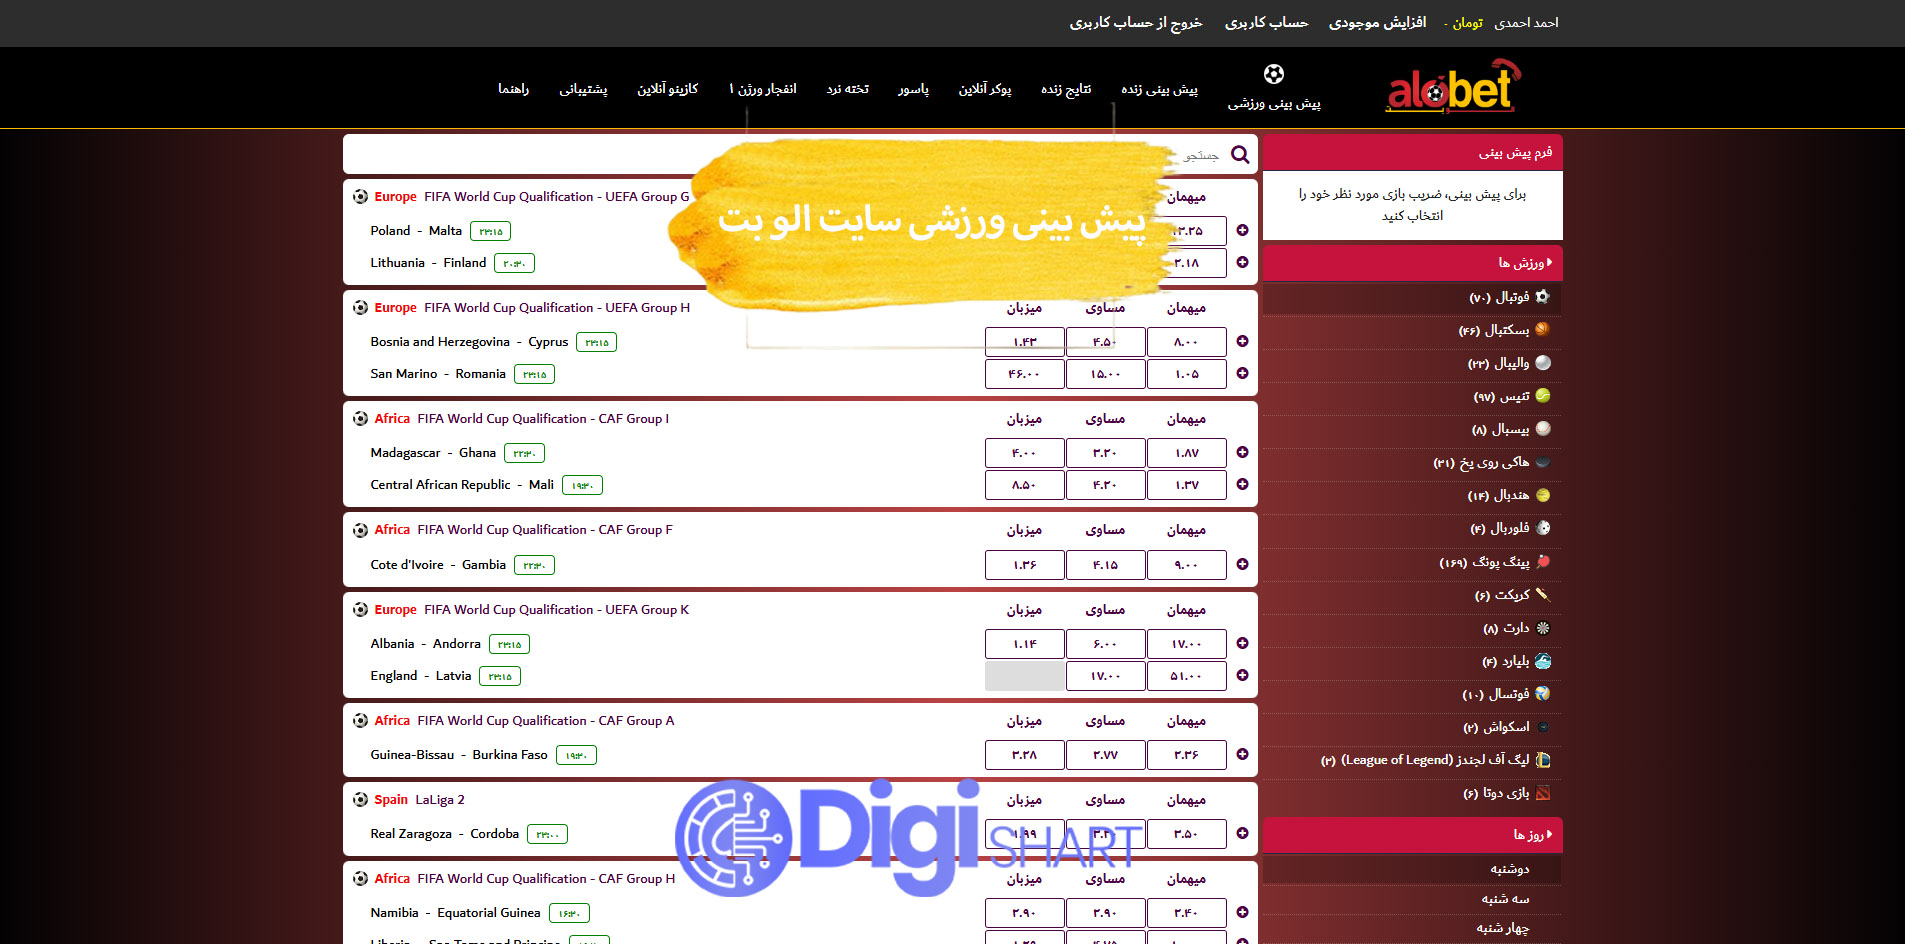Collapse the ورزش ها sports section header
The height and width of the screenshot is (944, 1905).
1412,263
